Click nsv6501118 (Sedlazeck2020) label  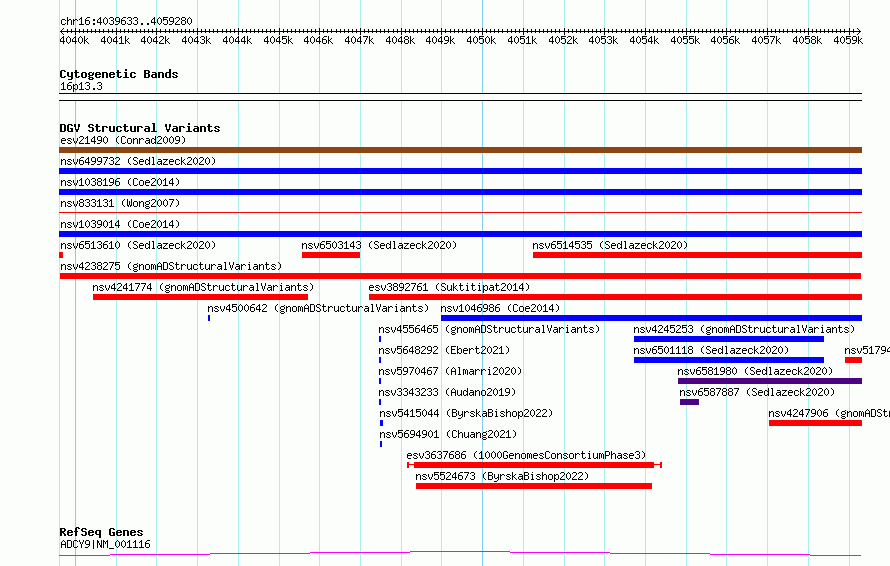[x=711, y=350]
